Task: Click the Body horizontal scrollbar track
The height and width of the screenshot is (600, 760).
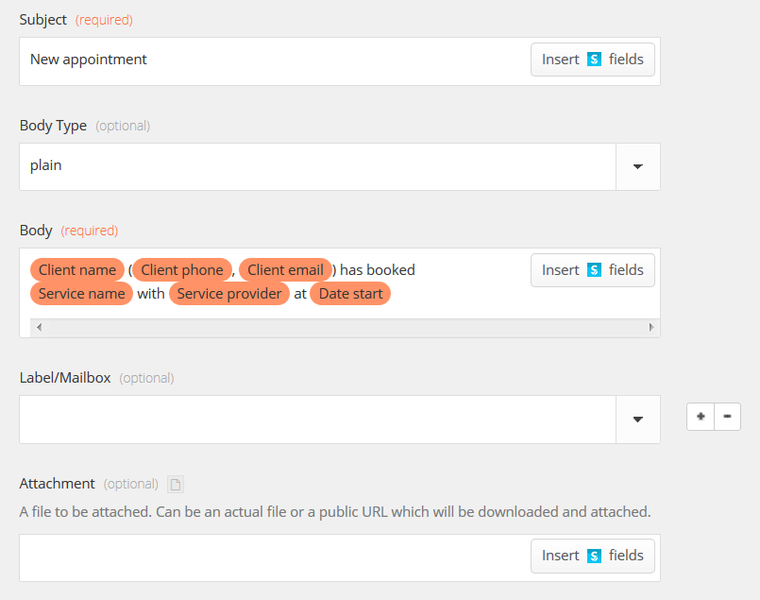Action: [x=340, y=328]
